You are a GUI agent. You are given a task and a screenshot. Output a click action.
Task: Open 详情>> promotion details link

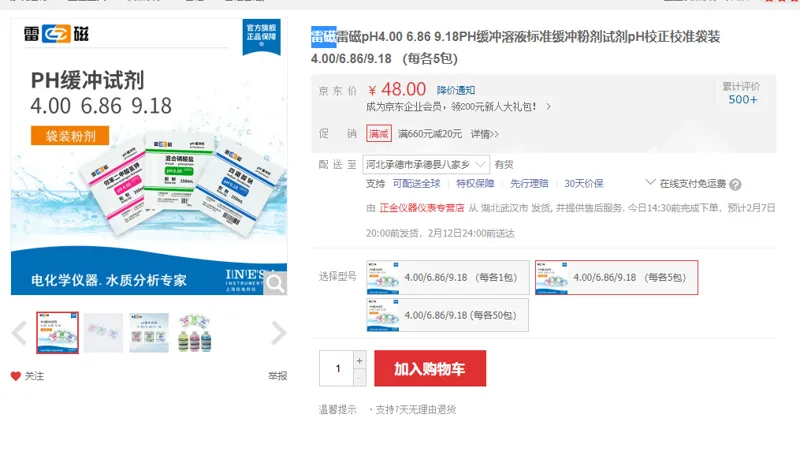(485, 134)
